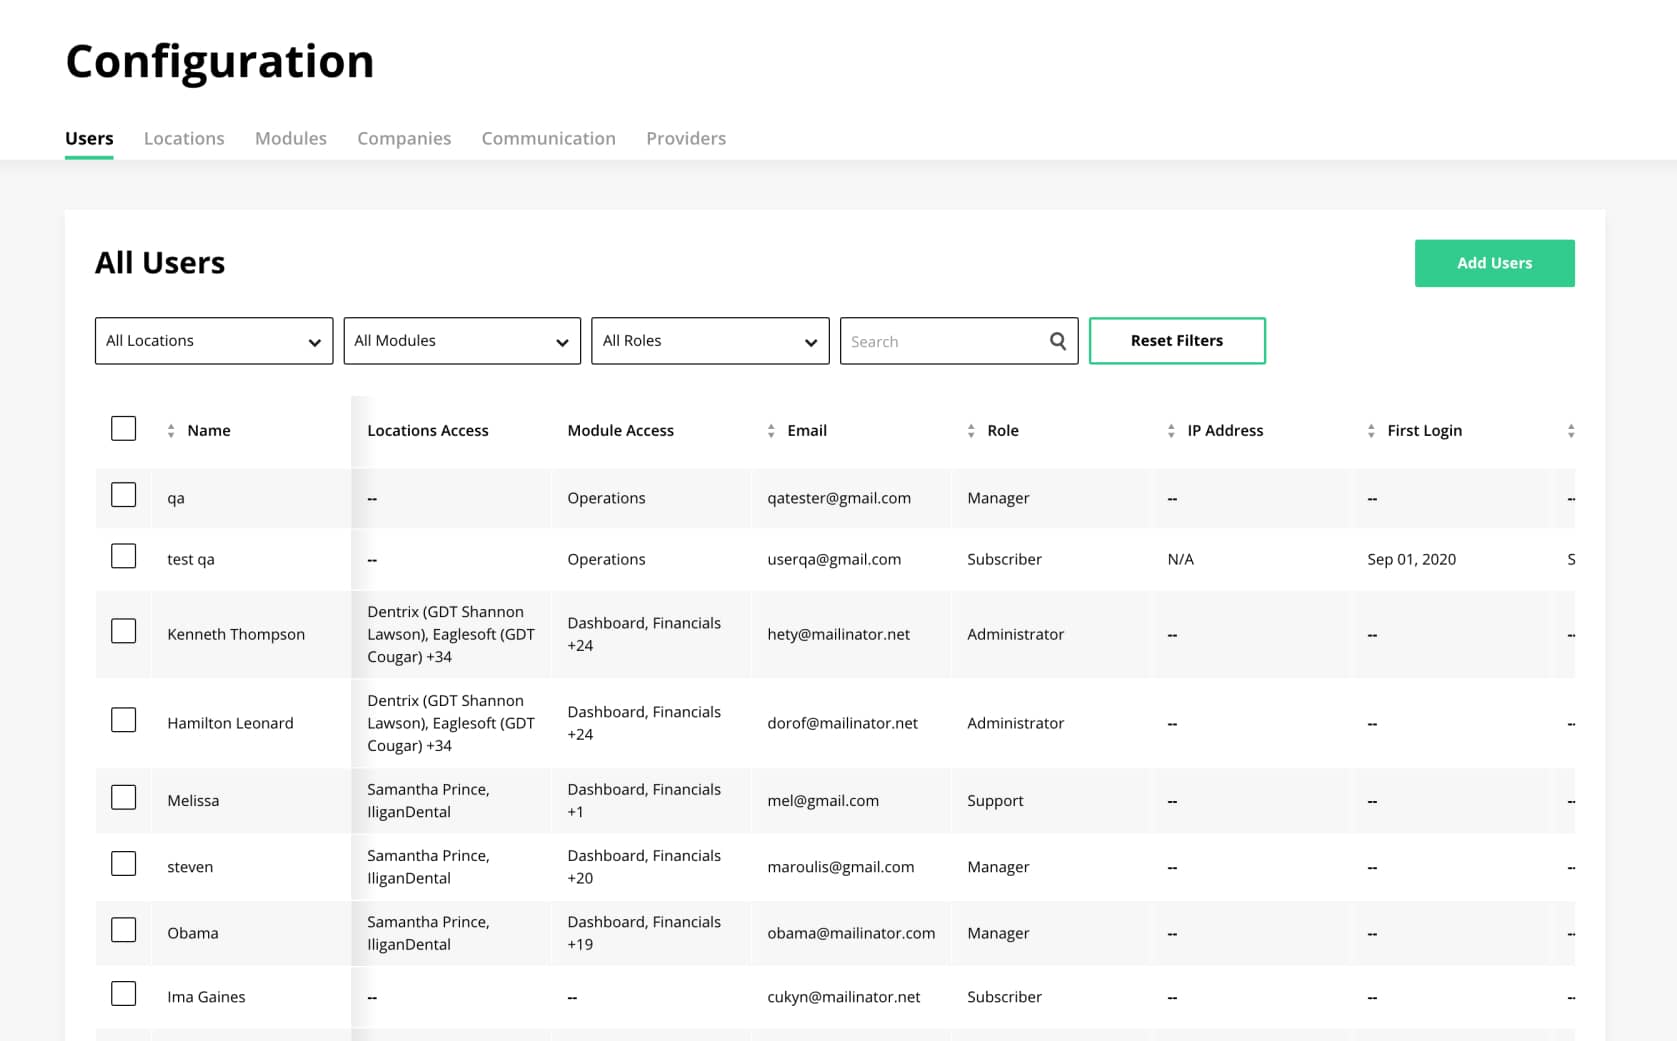This screenshot has width=1677, height=1041.
Task: Open the All Modules dropdown
Action: pos(462,341)
